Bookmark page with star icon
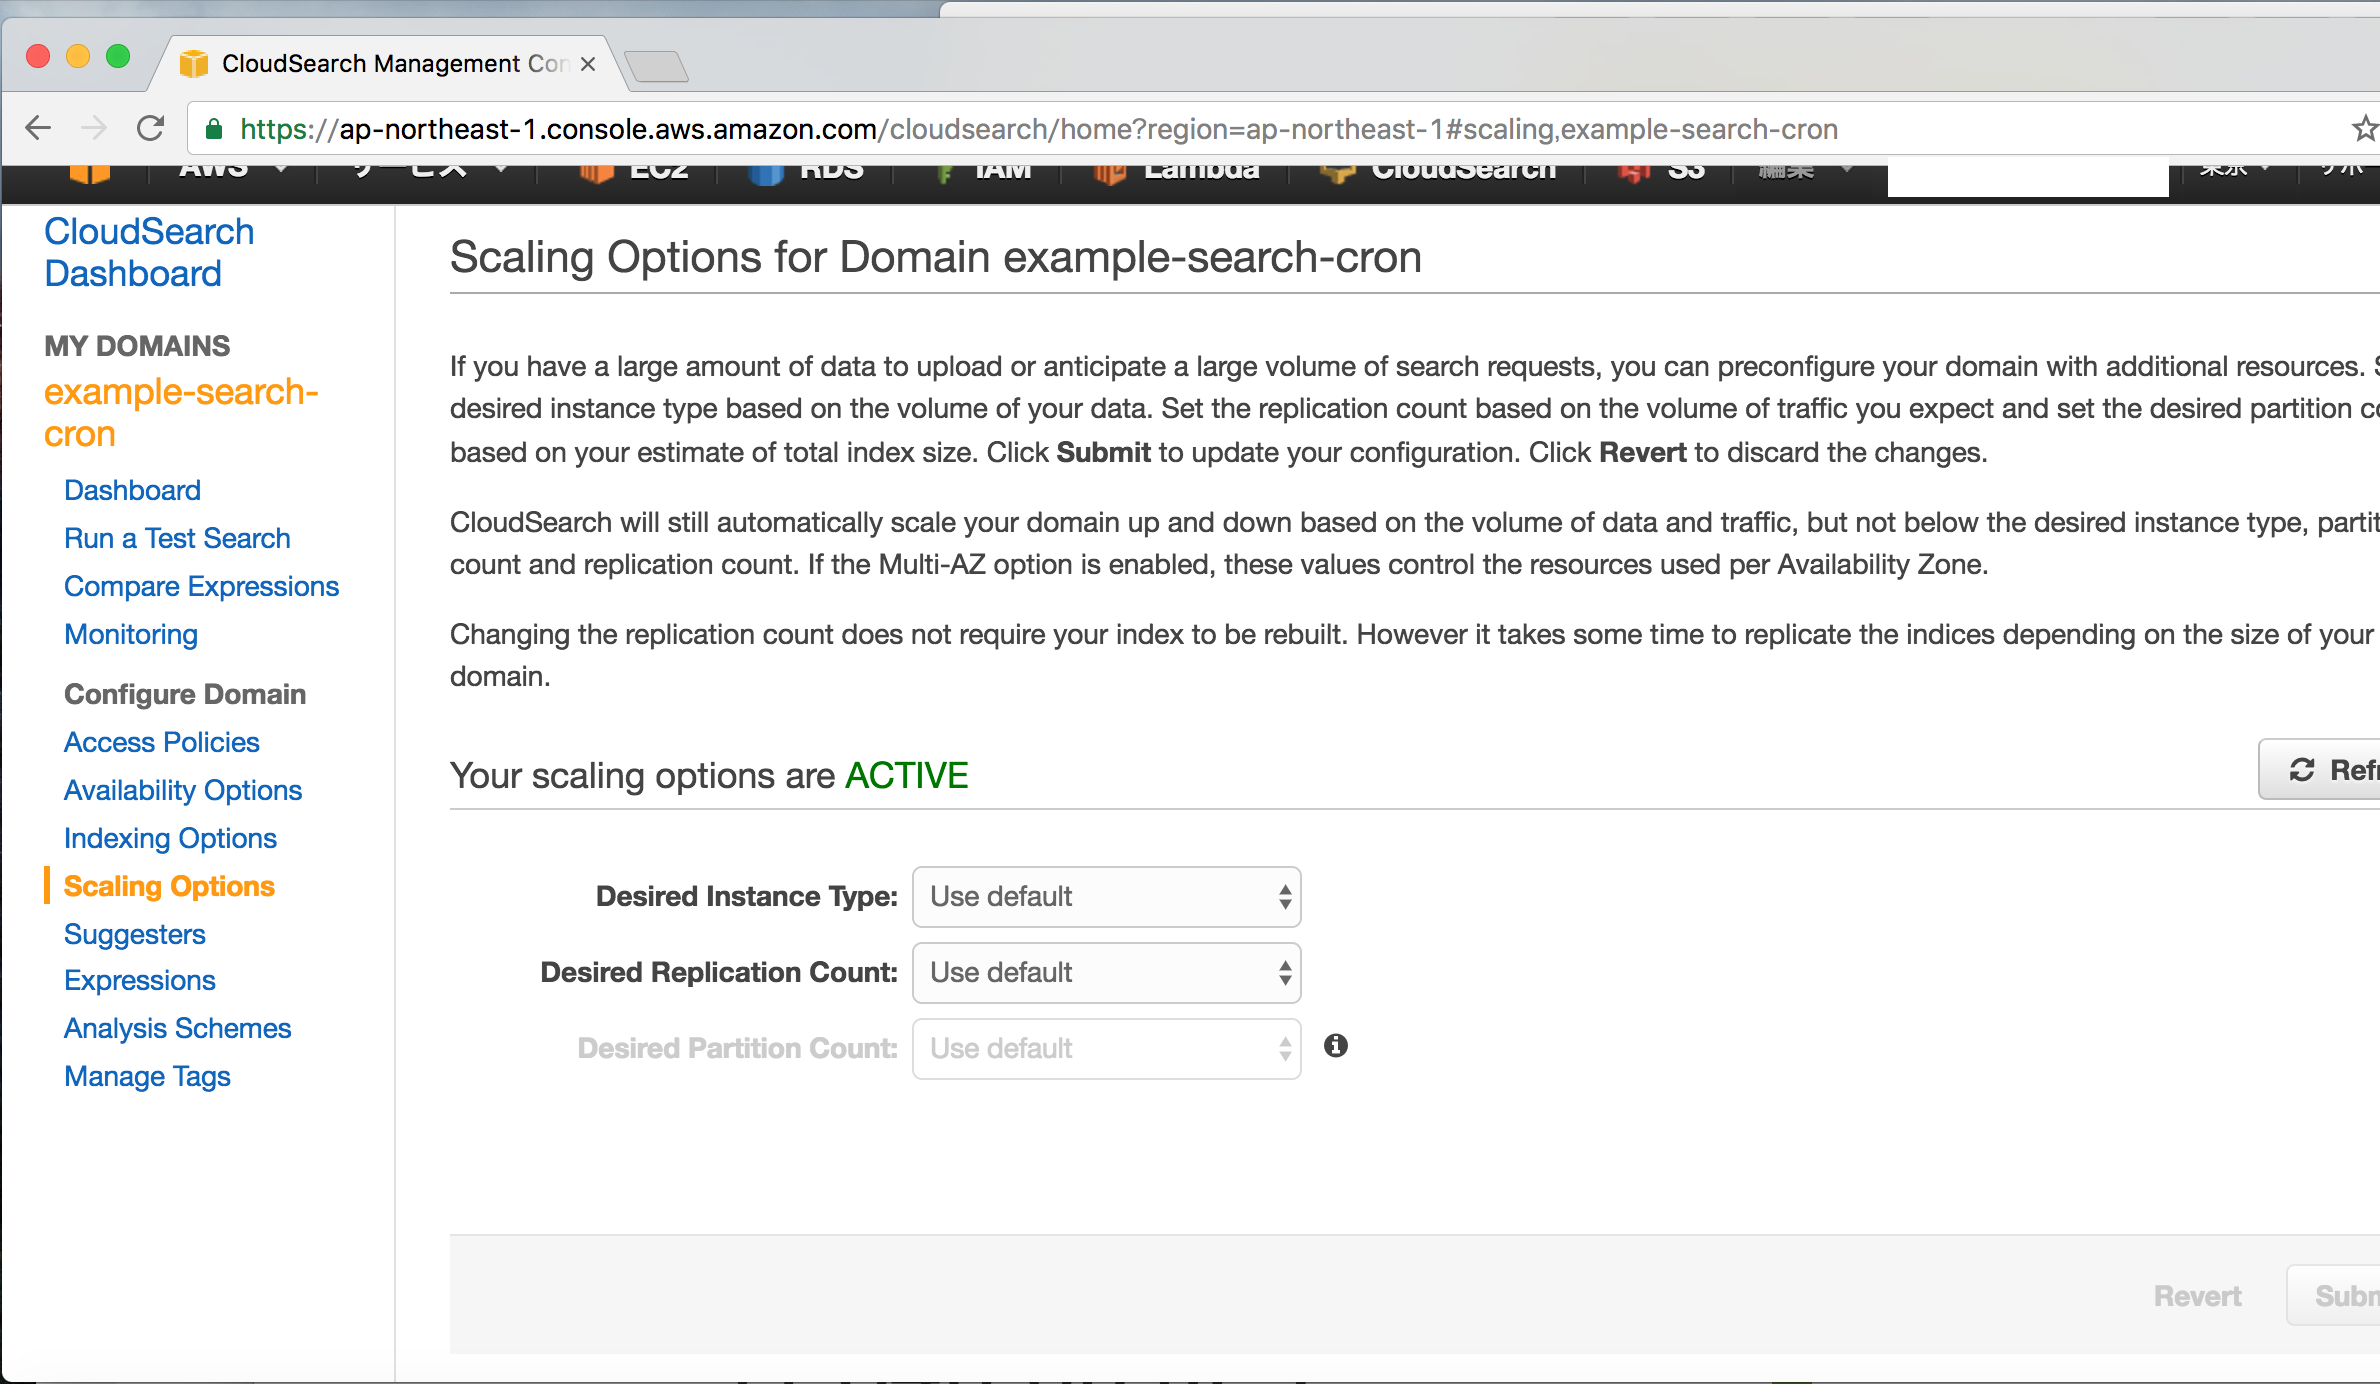 (x=2364, y=128)
